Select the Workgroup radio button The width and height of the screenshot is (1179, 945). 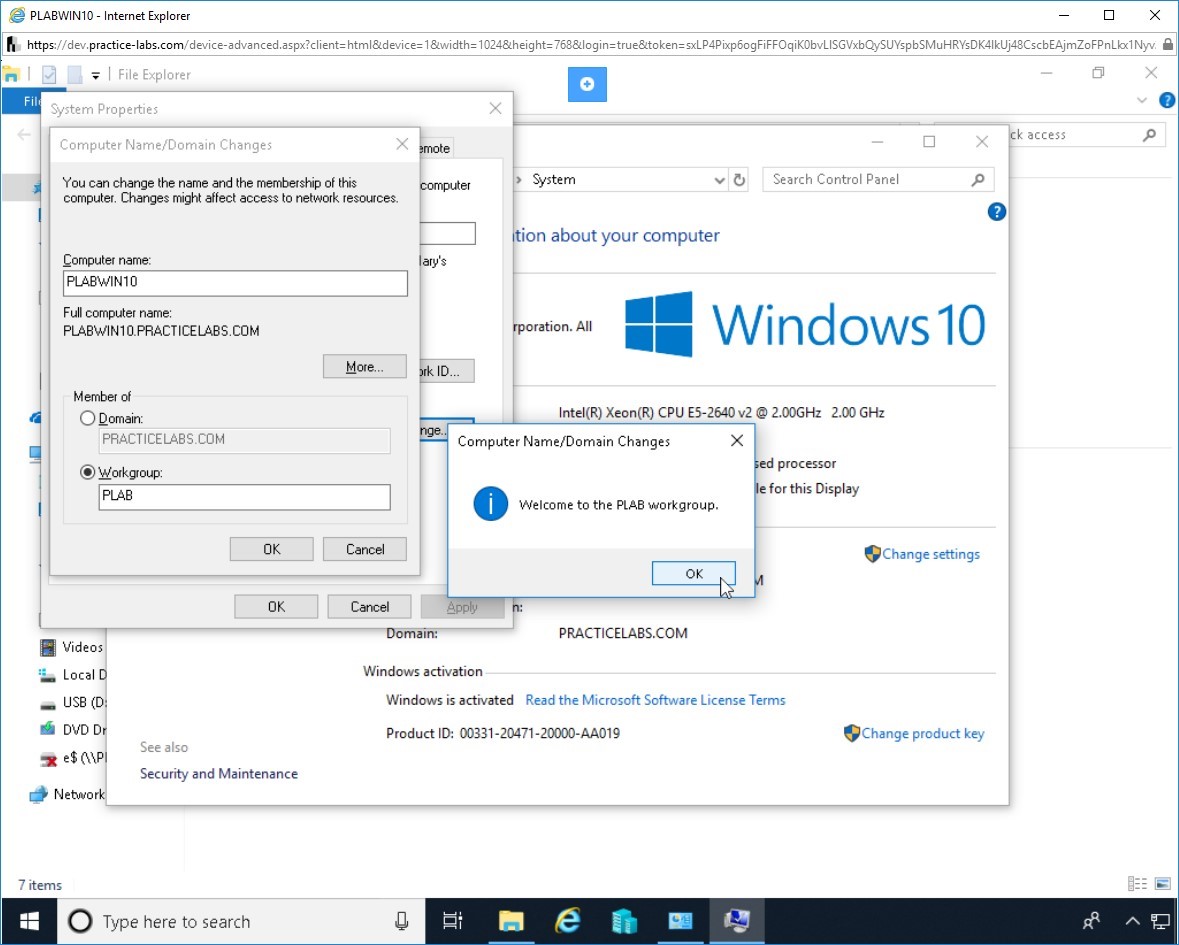[x=87, y=472]
